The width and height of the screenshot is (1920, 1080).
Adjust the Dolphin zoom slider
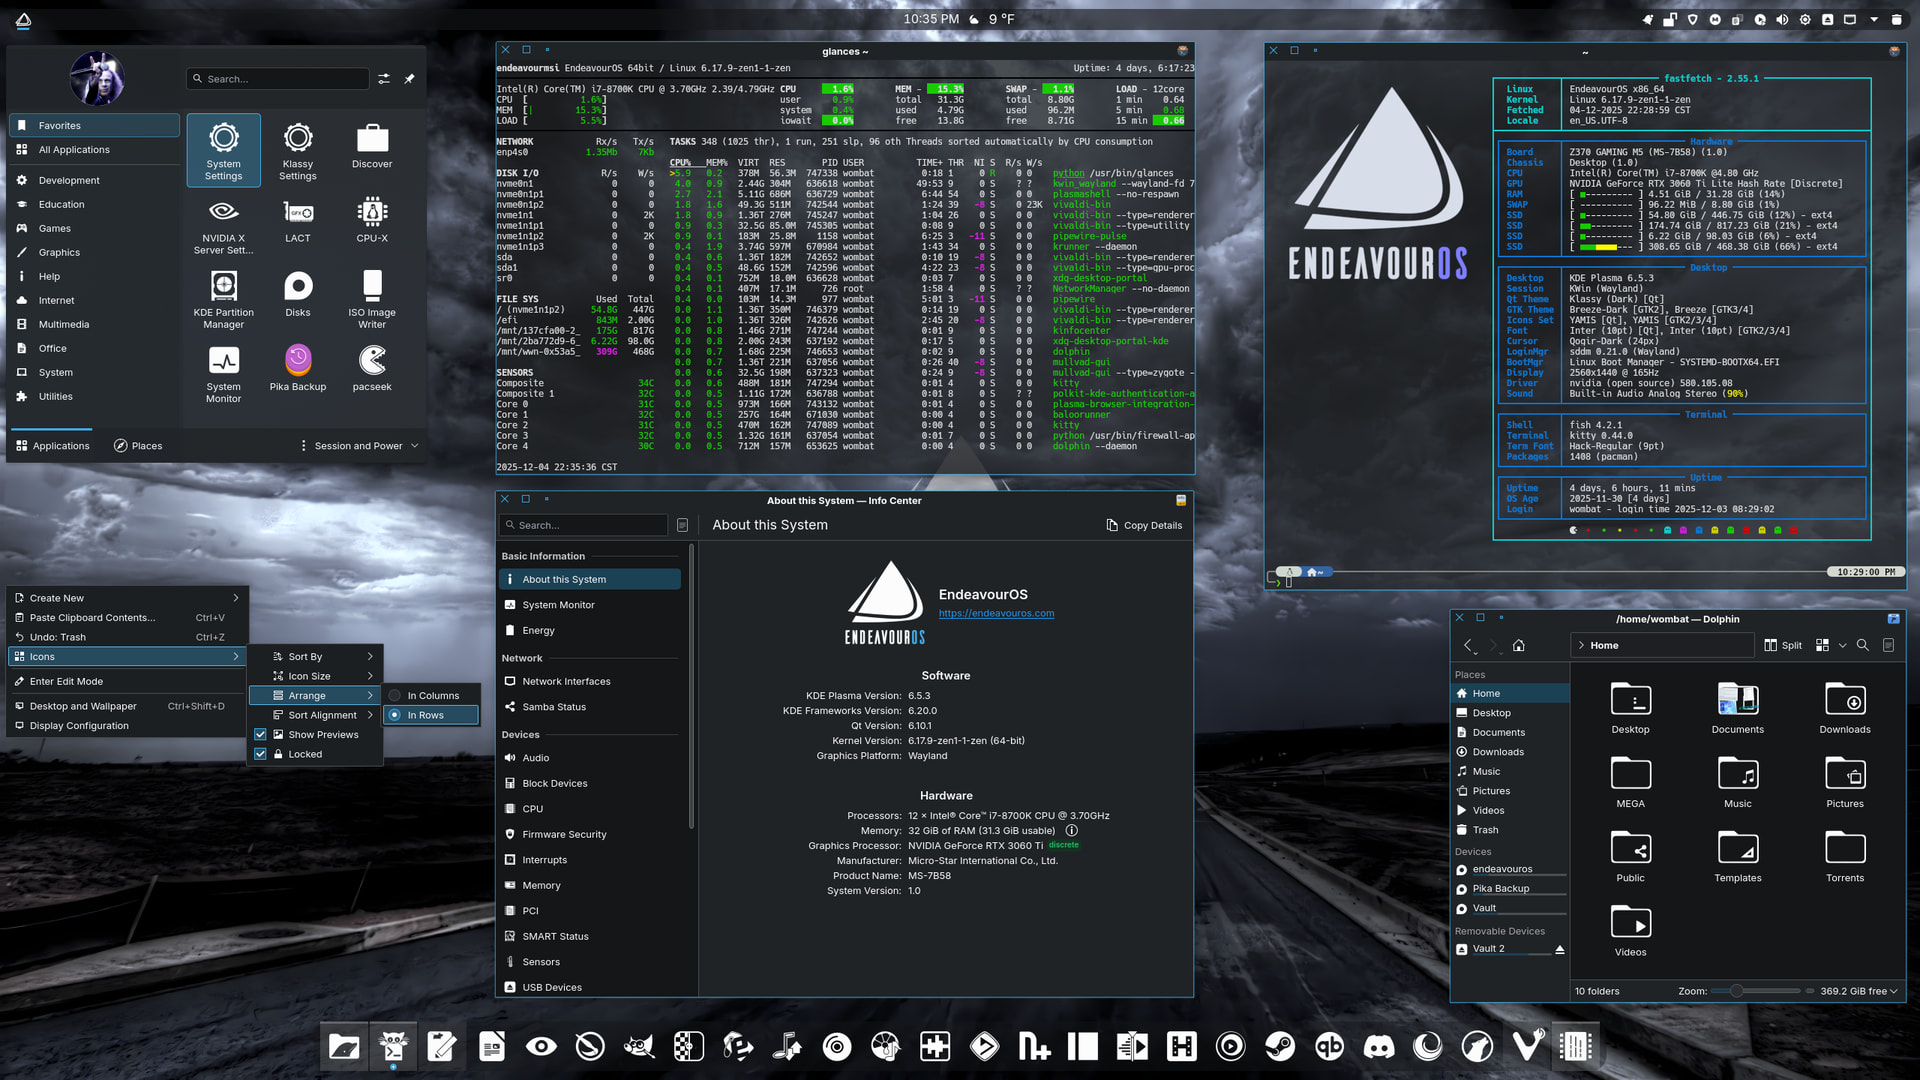pyautogui.click(x=1737, y=991)
